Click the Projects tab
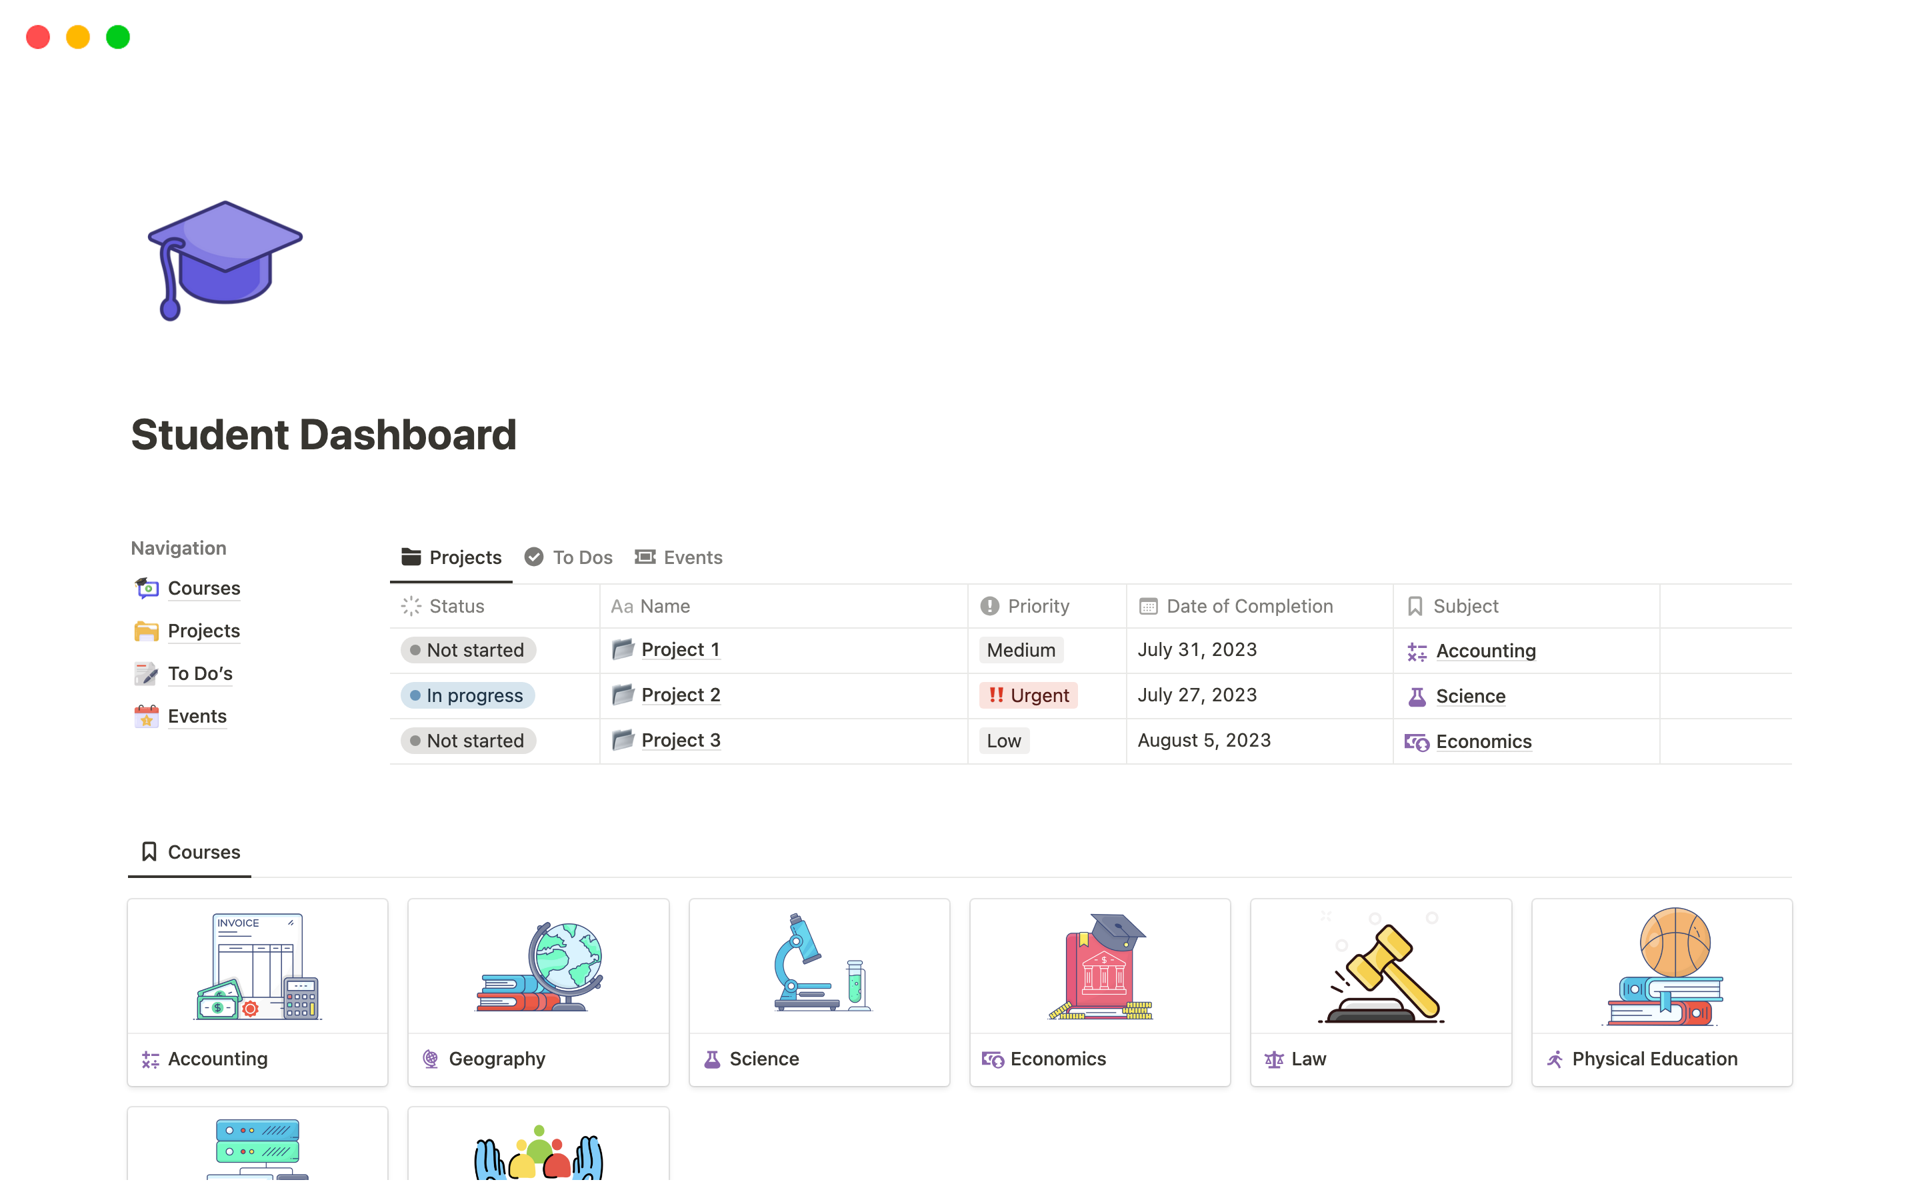Image resolution: width=1920 pixels, height=1200 pixels. click(x=451, y=556)
